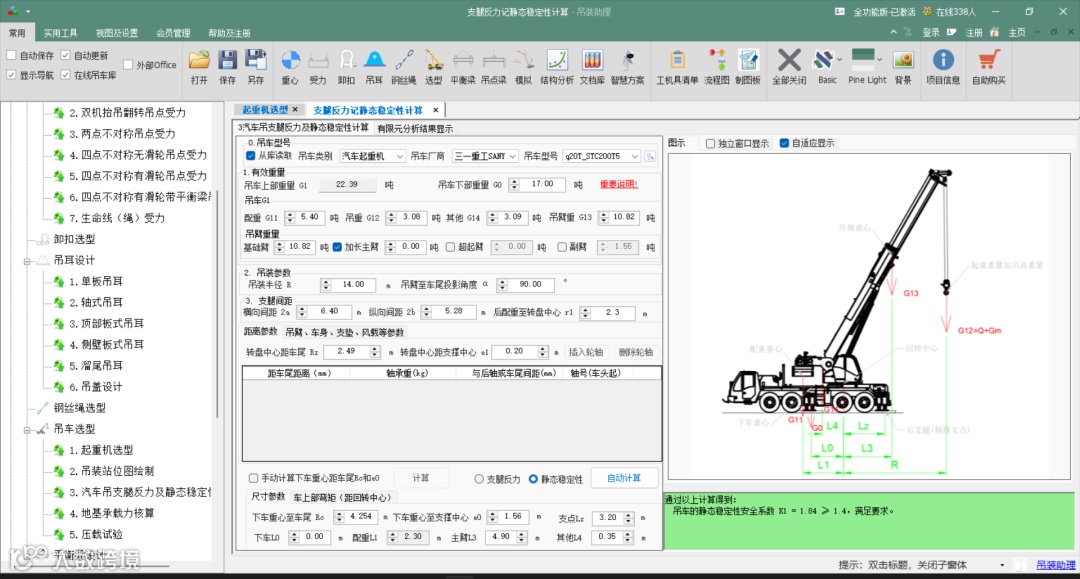Click the search icon beside 吊车型号
Screen dimensions: 1080x579
click(650, 156)
